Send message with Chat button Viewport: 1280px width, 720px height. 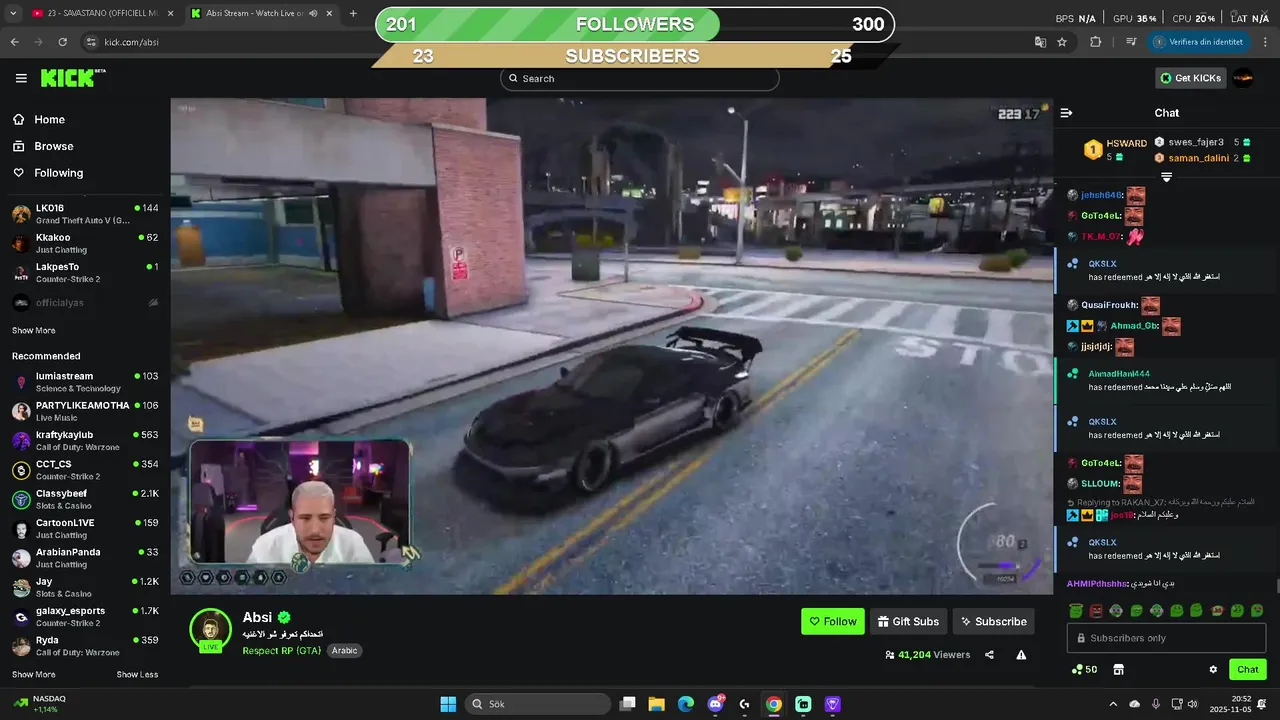[x=1248, y=669]
